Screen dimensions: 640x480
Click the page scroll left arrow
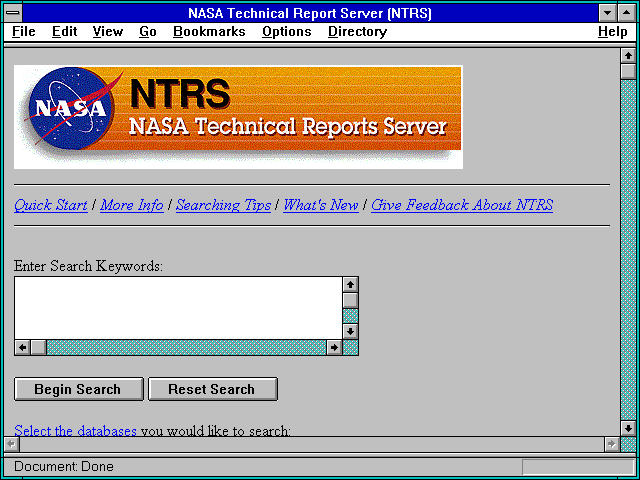click(x=12, y=444)
